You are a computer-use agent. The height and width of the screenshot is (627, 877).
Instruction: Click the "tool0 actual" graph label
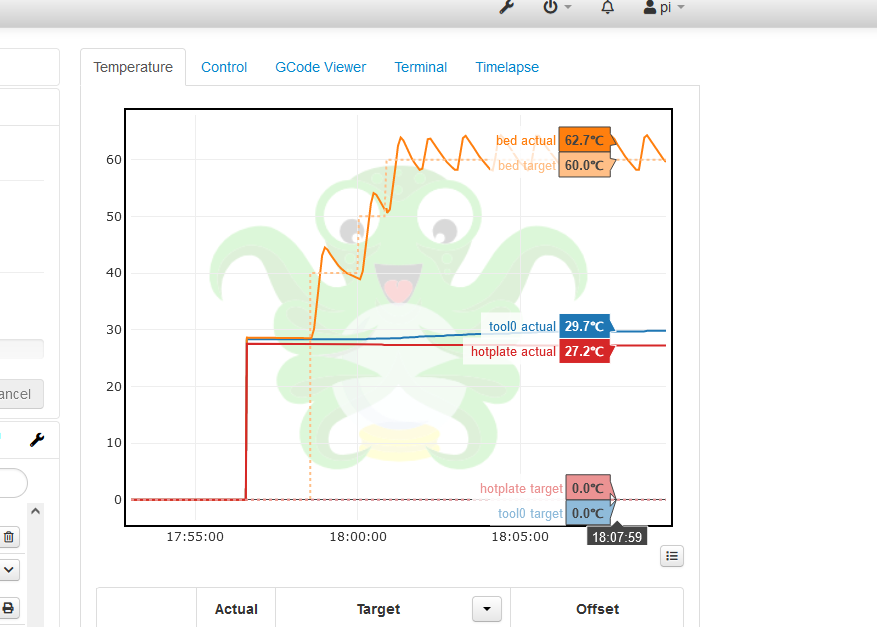[x=522, y=327]
